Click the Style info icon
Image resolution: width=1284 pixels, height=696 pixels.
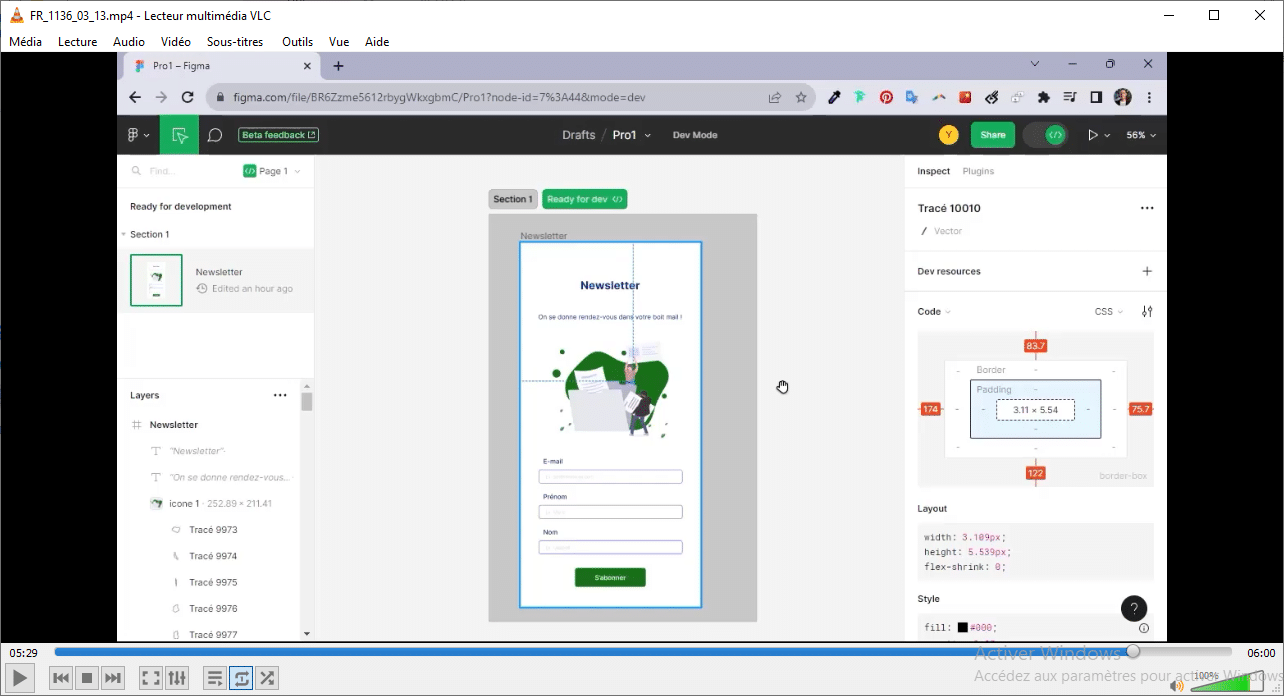click(1144, 628)
